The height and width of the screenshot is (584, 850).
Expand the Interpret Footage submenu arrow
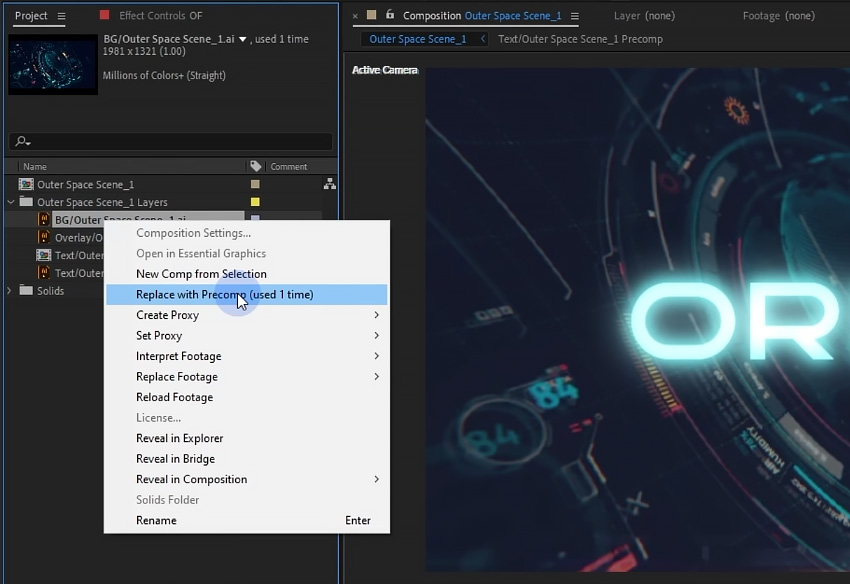(376, 356)
